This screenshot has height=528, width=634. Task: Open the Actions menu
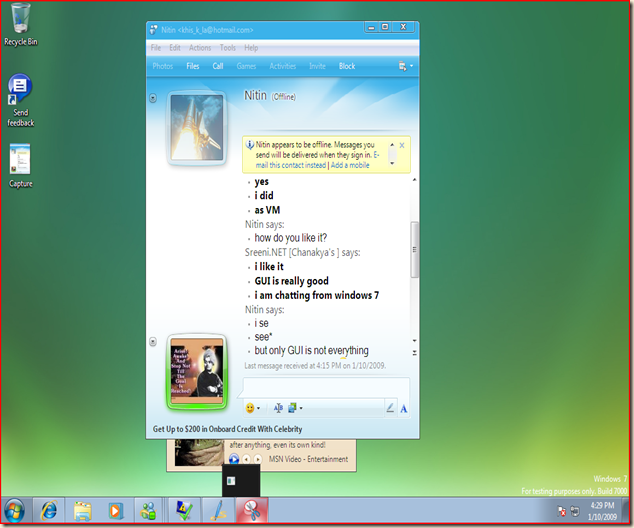click(x=200, y=48)
